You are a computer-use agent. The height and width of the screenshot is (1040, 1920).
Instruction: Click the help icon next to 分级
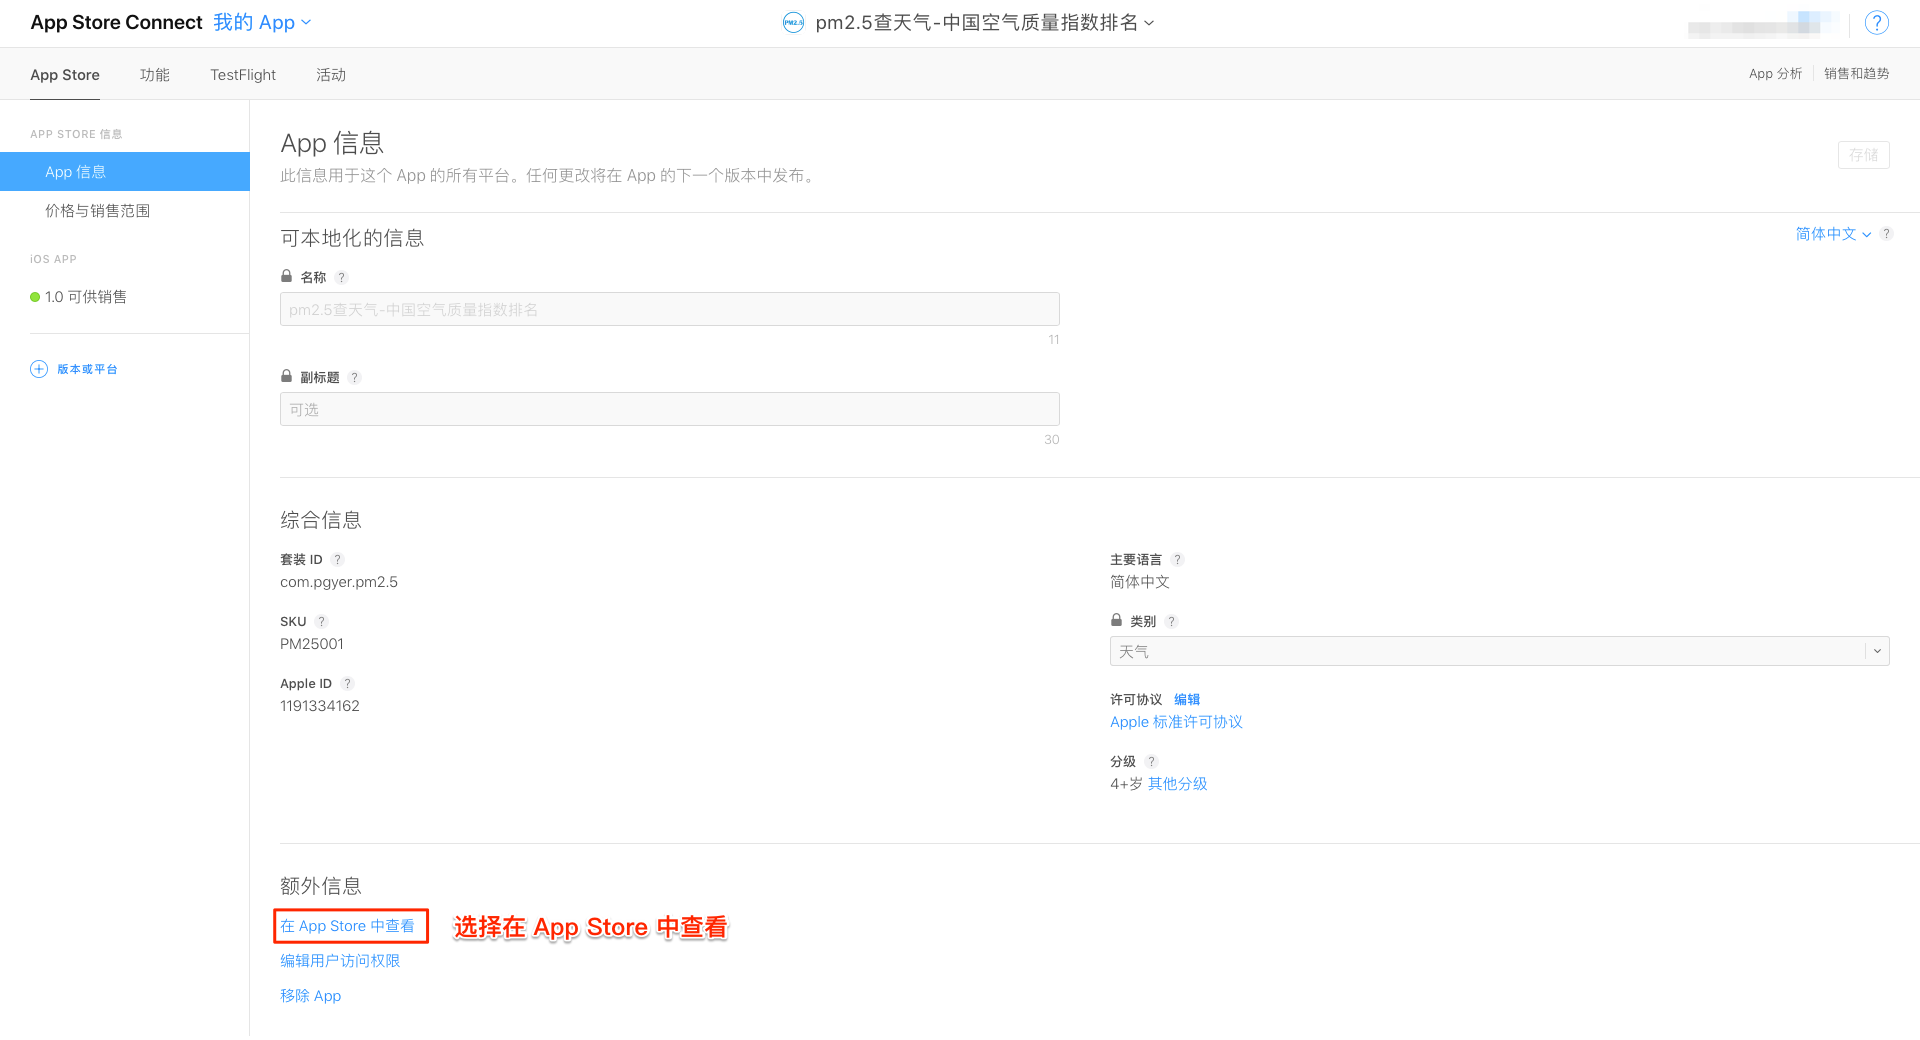coord(1151,762)
